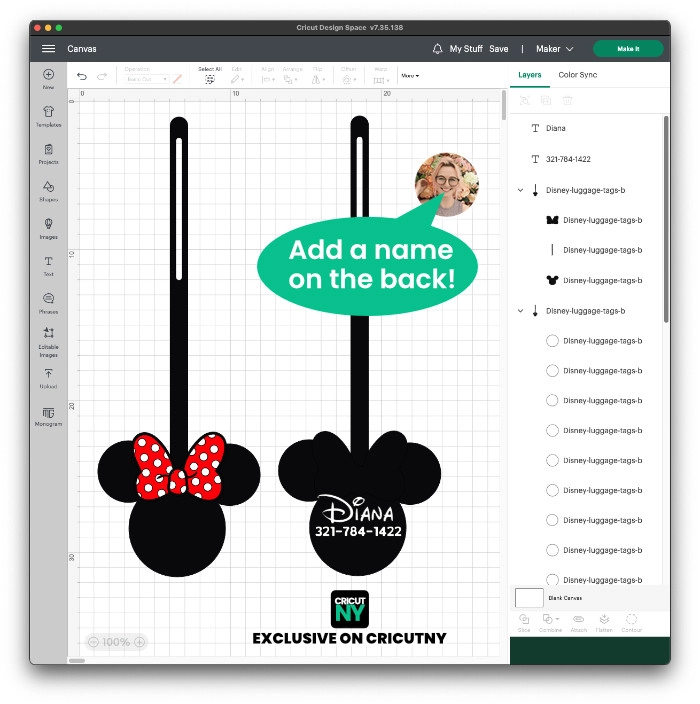Collapse the layer group containing white circle layers

coord(520,311)
